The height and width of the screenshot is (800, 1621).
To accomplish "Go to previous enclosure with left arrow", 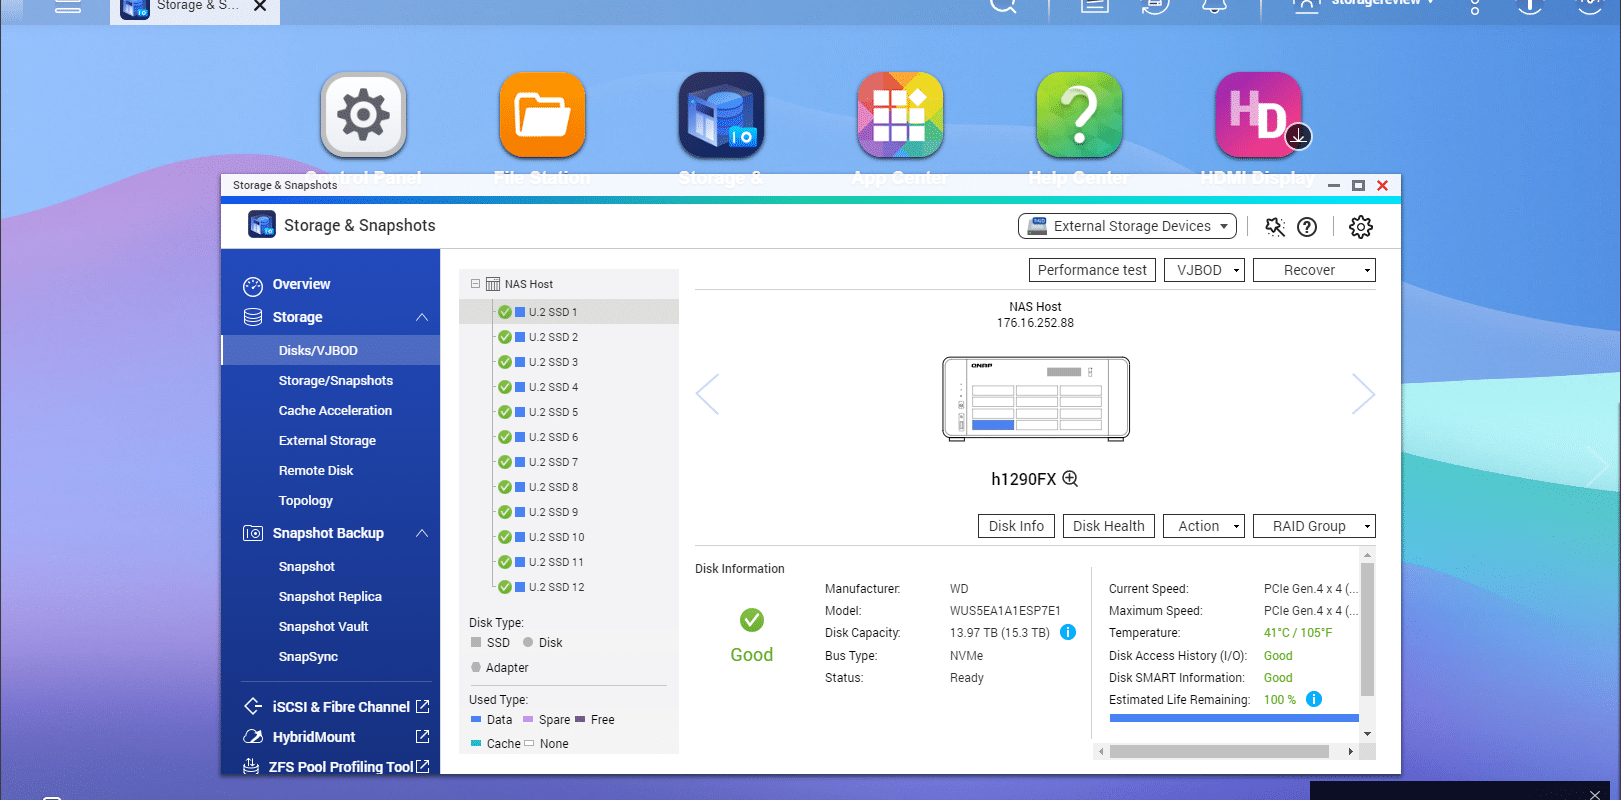I will (707, 394).
